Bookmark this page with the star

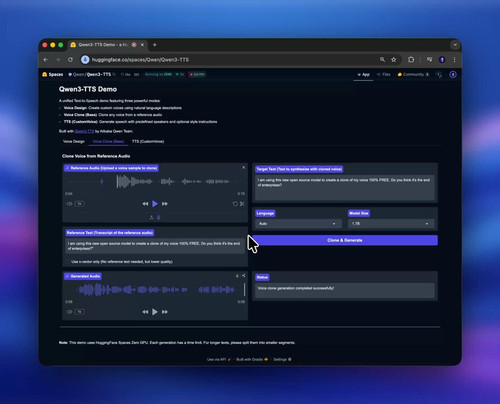pos(394,60)
